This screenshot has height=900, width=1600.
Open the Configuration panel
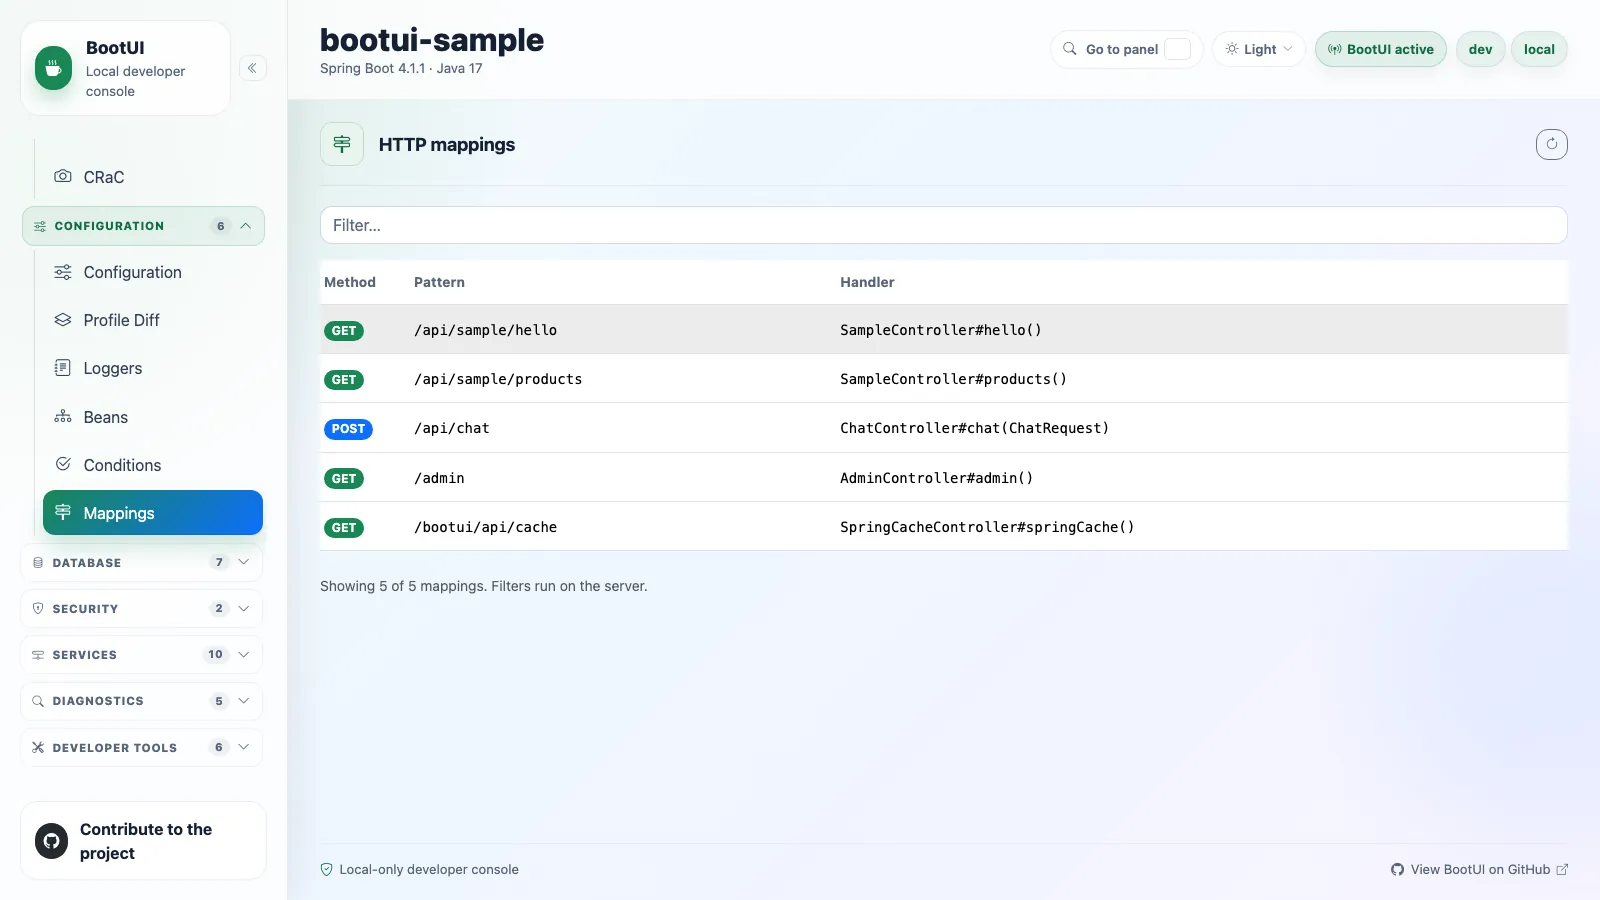(152, 272)
